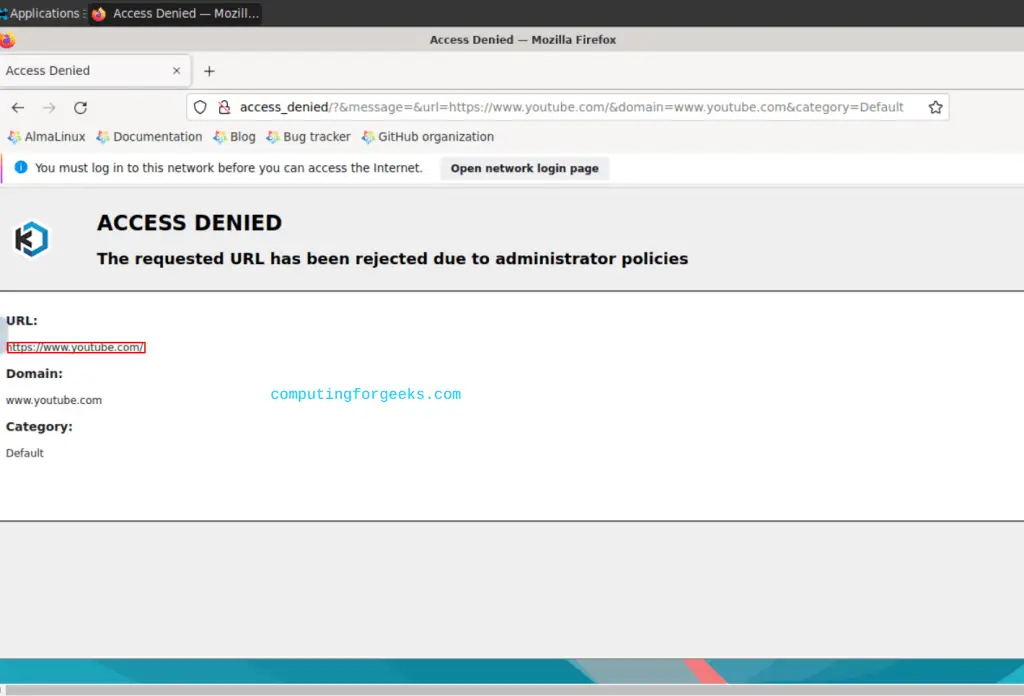
Task: Reload the Access Denied page
Action: 80,108
